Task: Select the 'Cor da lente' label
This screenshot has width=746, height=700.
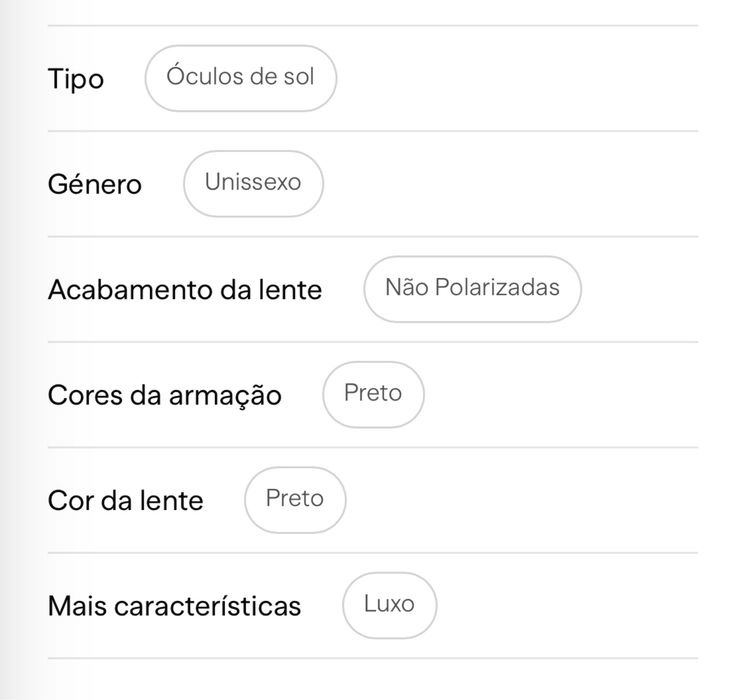Action: [x=126, y=501]
